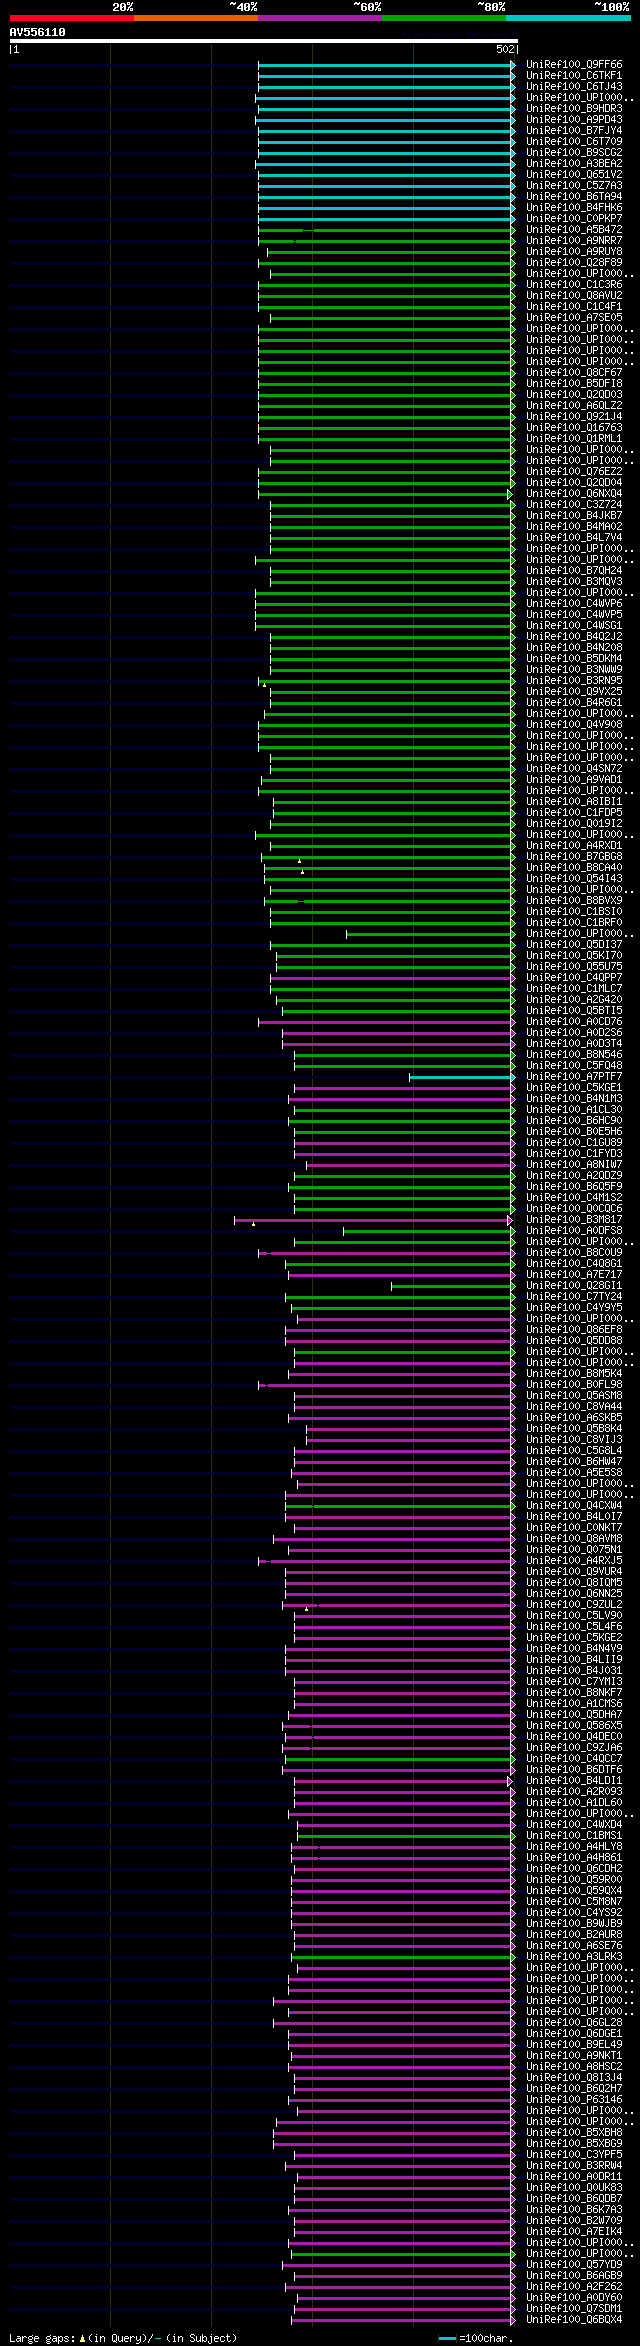
Task: Click green alignment bar of UniRef100_A3LRK3
Action: click(402, 1957)
